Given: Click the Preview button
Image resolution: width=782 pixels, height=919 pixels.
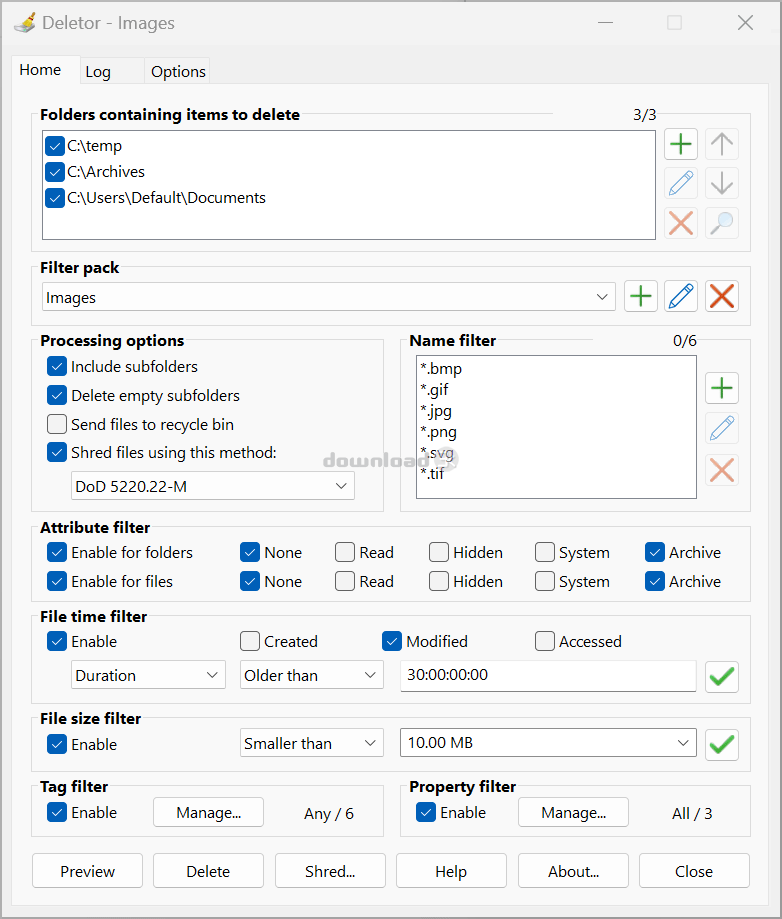Looking at the screenshot, I should tap(87, 872).
